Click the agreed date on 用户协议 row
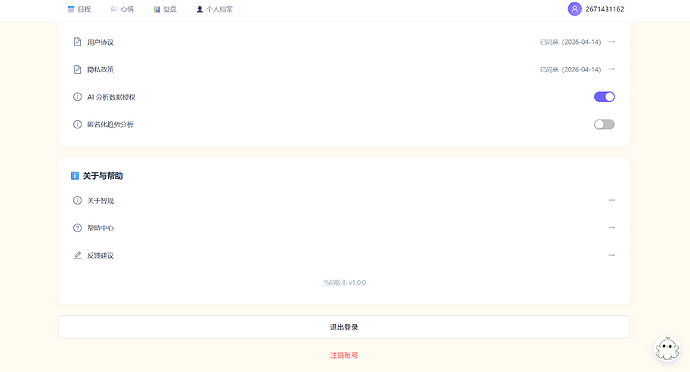 pyautogui.click(x=570, y=42)
